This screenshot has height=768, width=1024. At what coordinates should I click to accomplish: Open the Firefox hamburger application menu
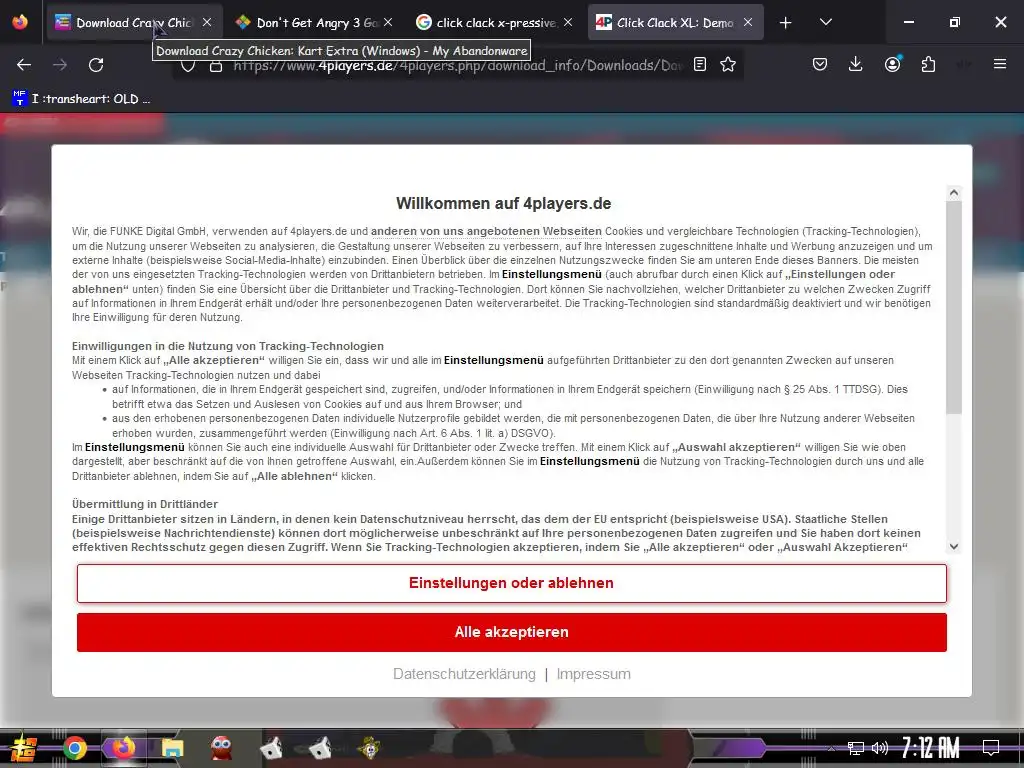pos(1000,64)
